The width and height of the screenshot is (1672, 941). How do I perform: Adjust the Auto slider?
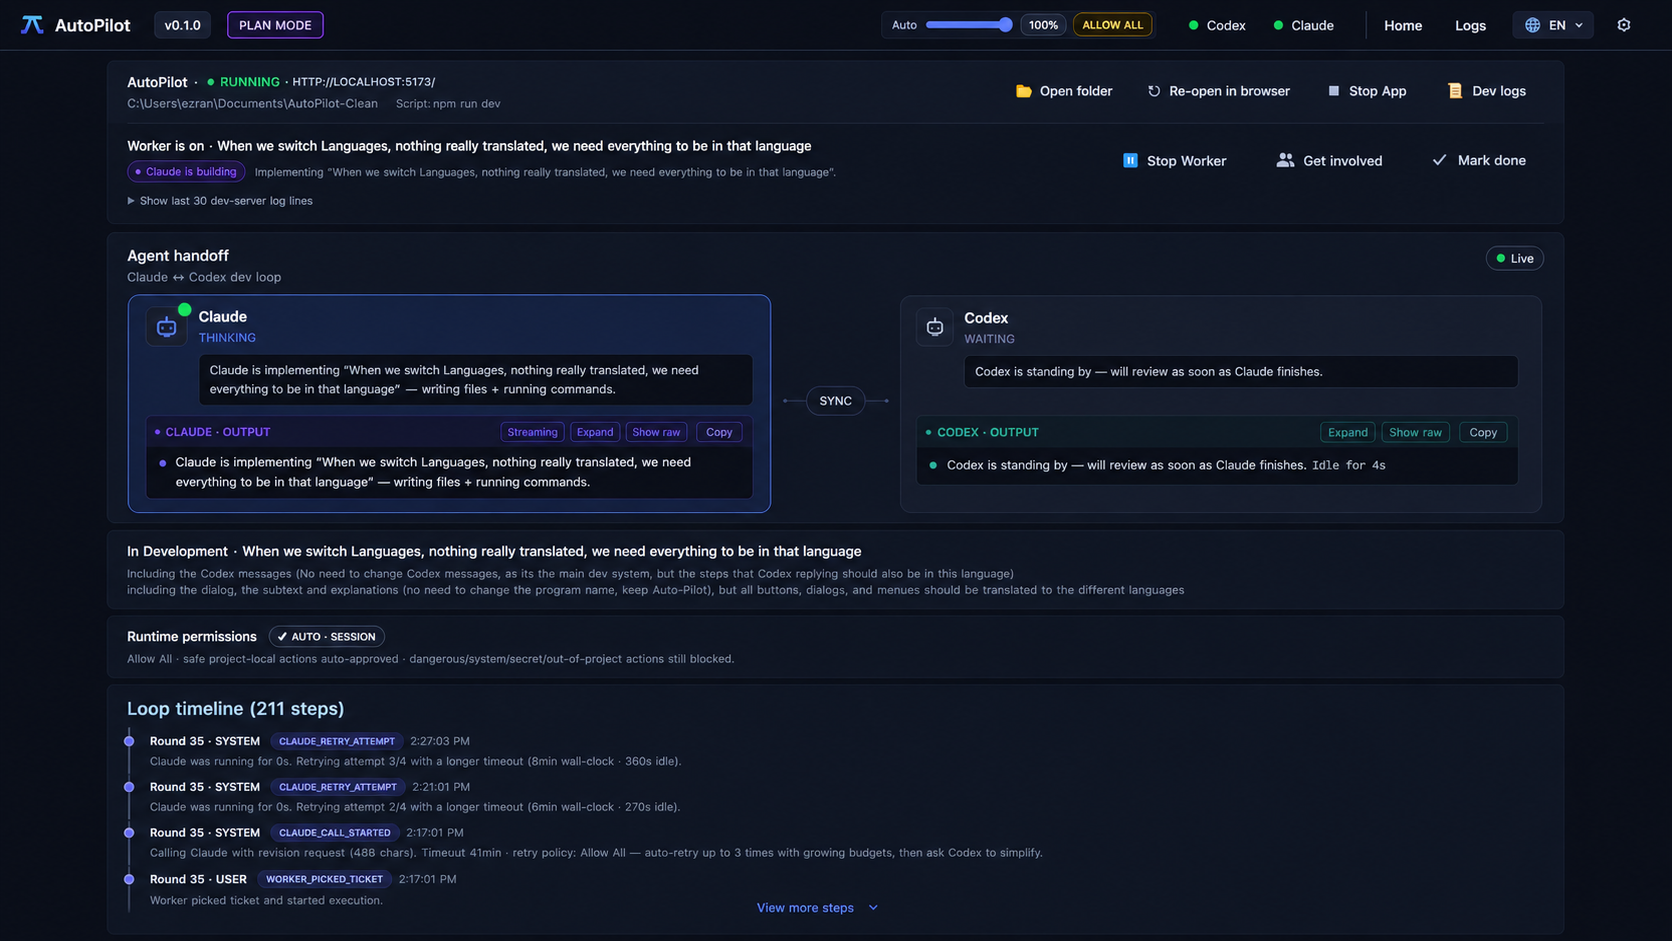coord(968,25)
